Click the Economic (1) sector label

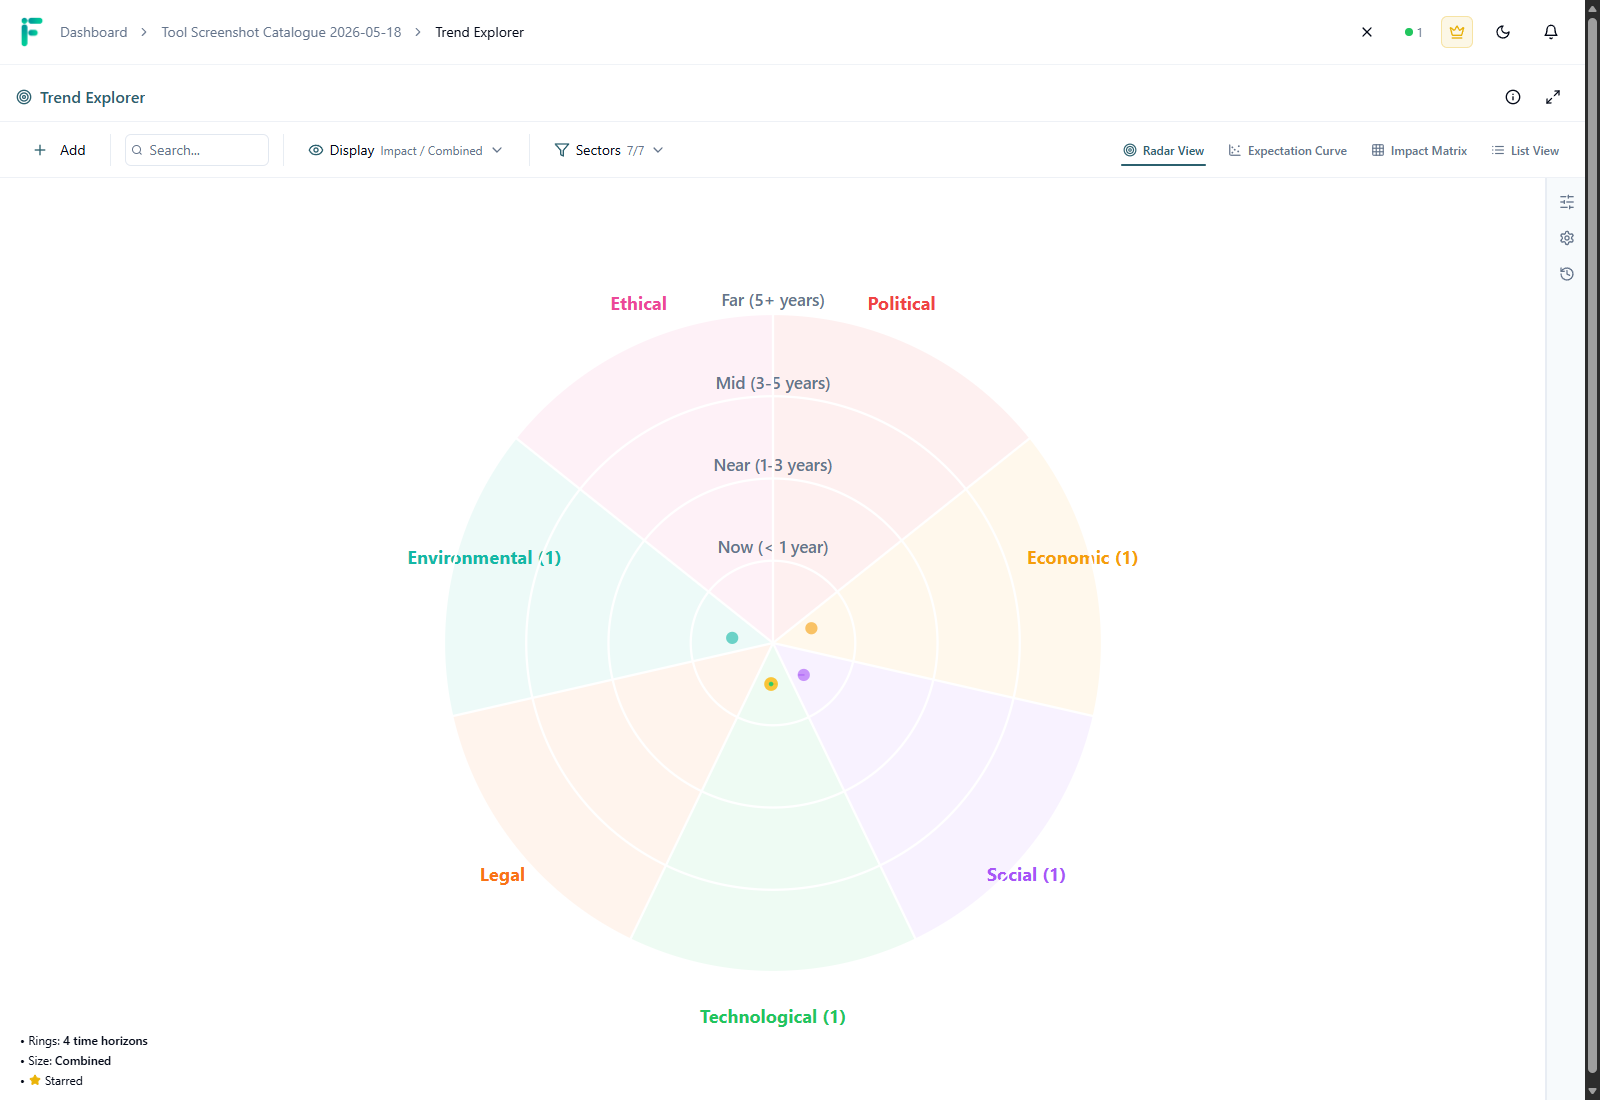[x=1082, y=558]
